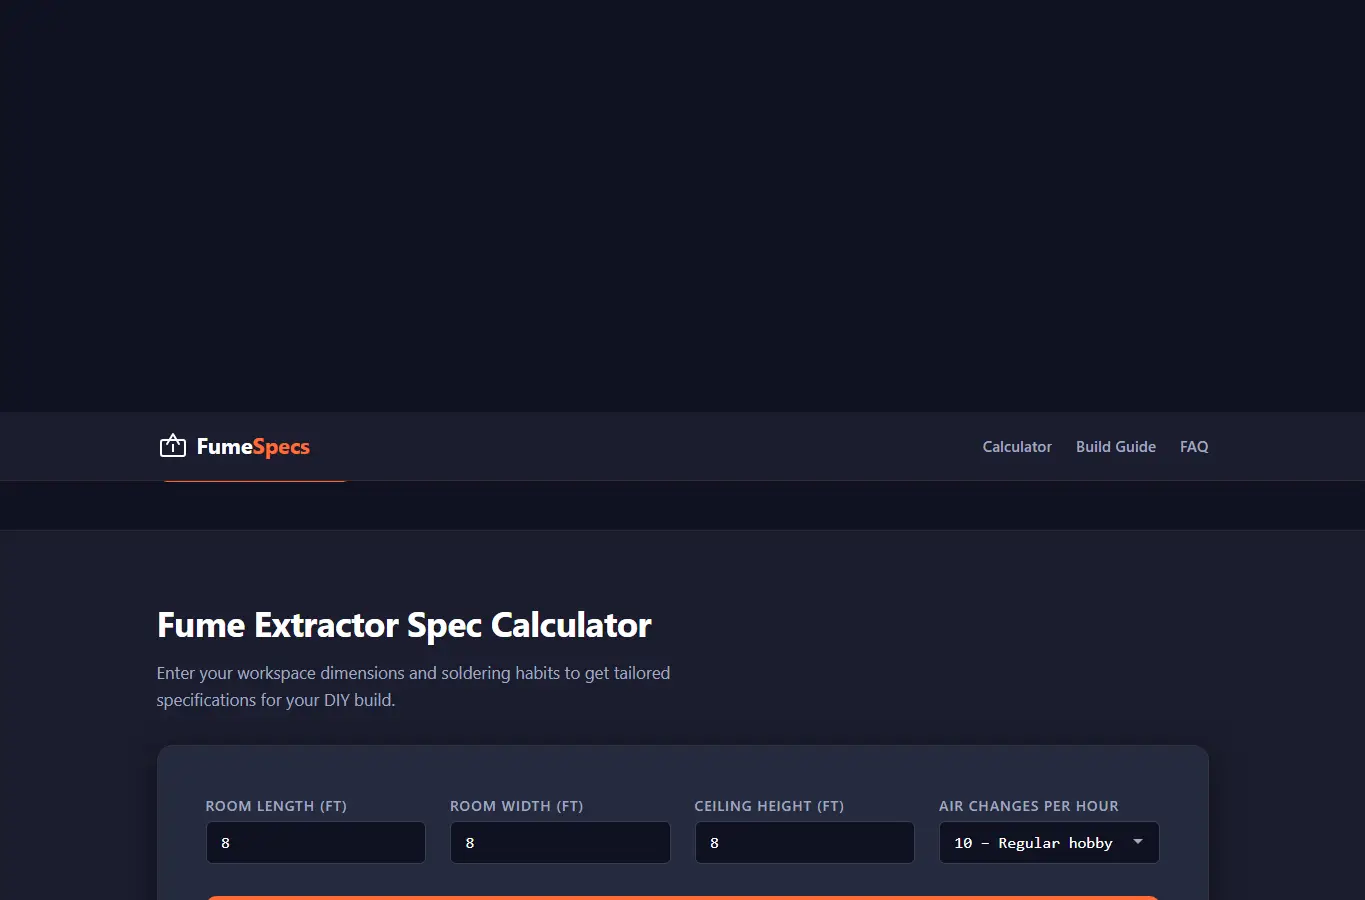Image resolution: width=1365 pixels, height=900 pixels.
Task: Click the 'Room Width (ft)' label
Action: 516,806
